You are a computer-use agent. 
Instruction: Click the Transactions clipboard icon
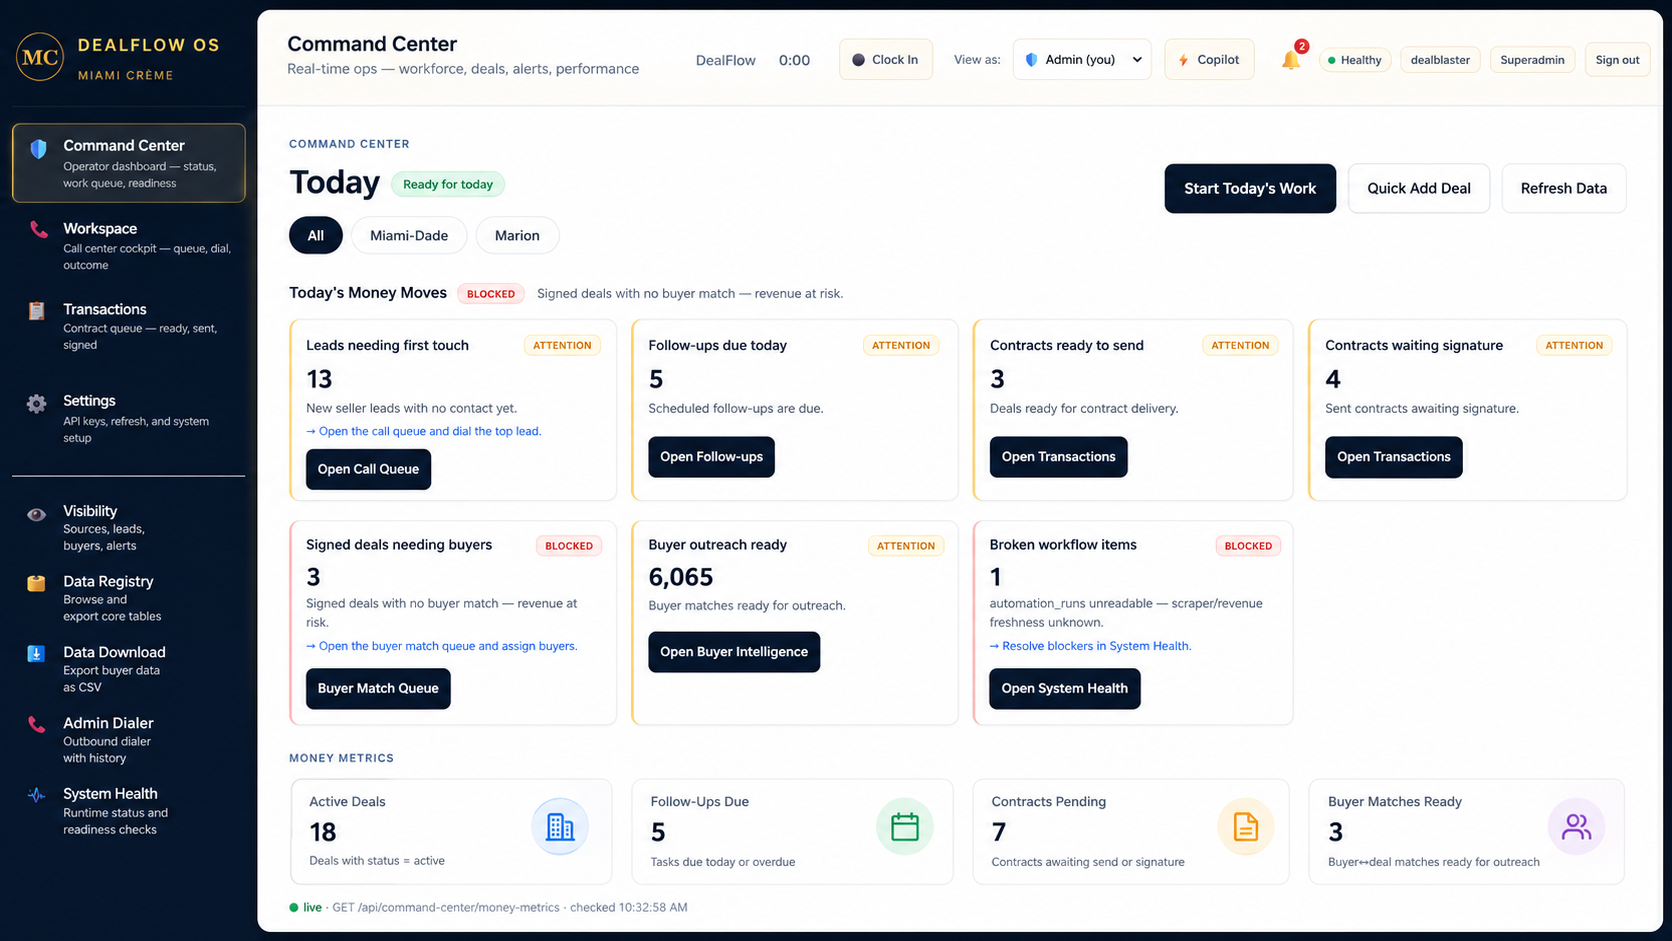click(37, 311)
